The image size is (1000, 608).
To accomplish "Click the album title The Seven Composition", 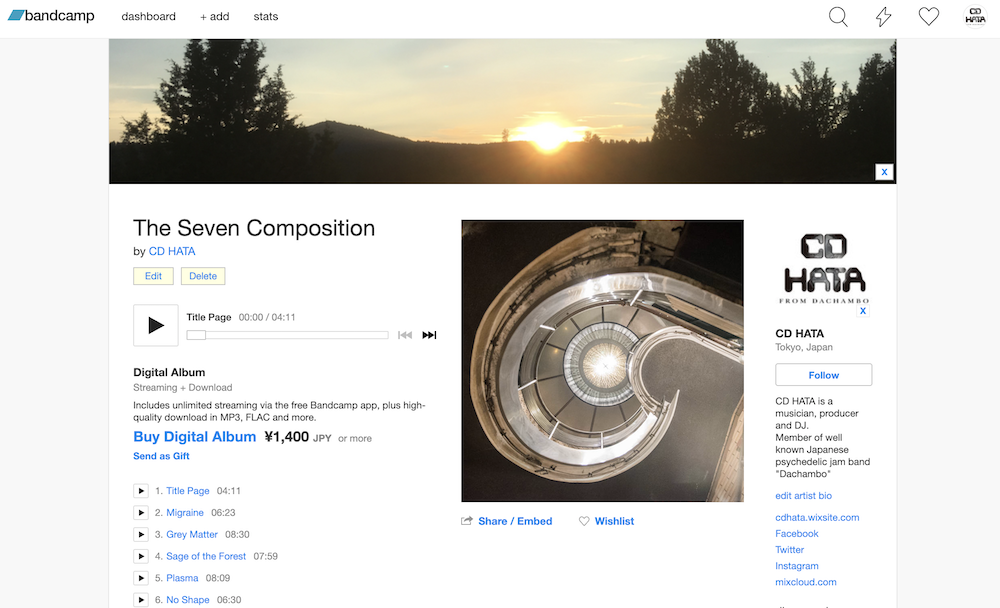I will (254, 228).
